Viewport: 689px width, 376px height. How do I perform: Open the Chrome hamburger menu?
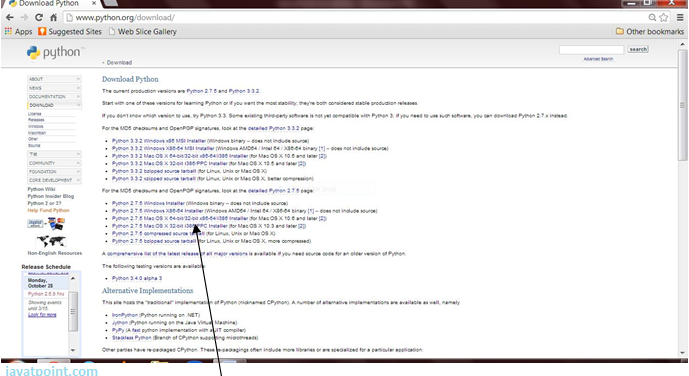(x=680, y=18)
